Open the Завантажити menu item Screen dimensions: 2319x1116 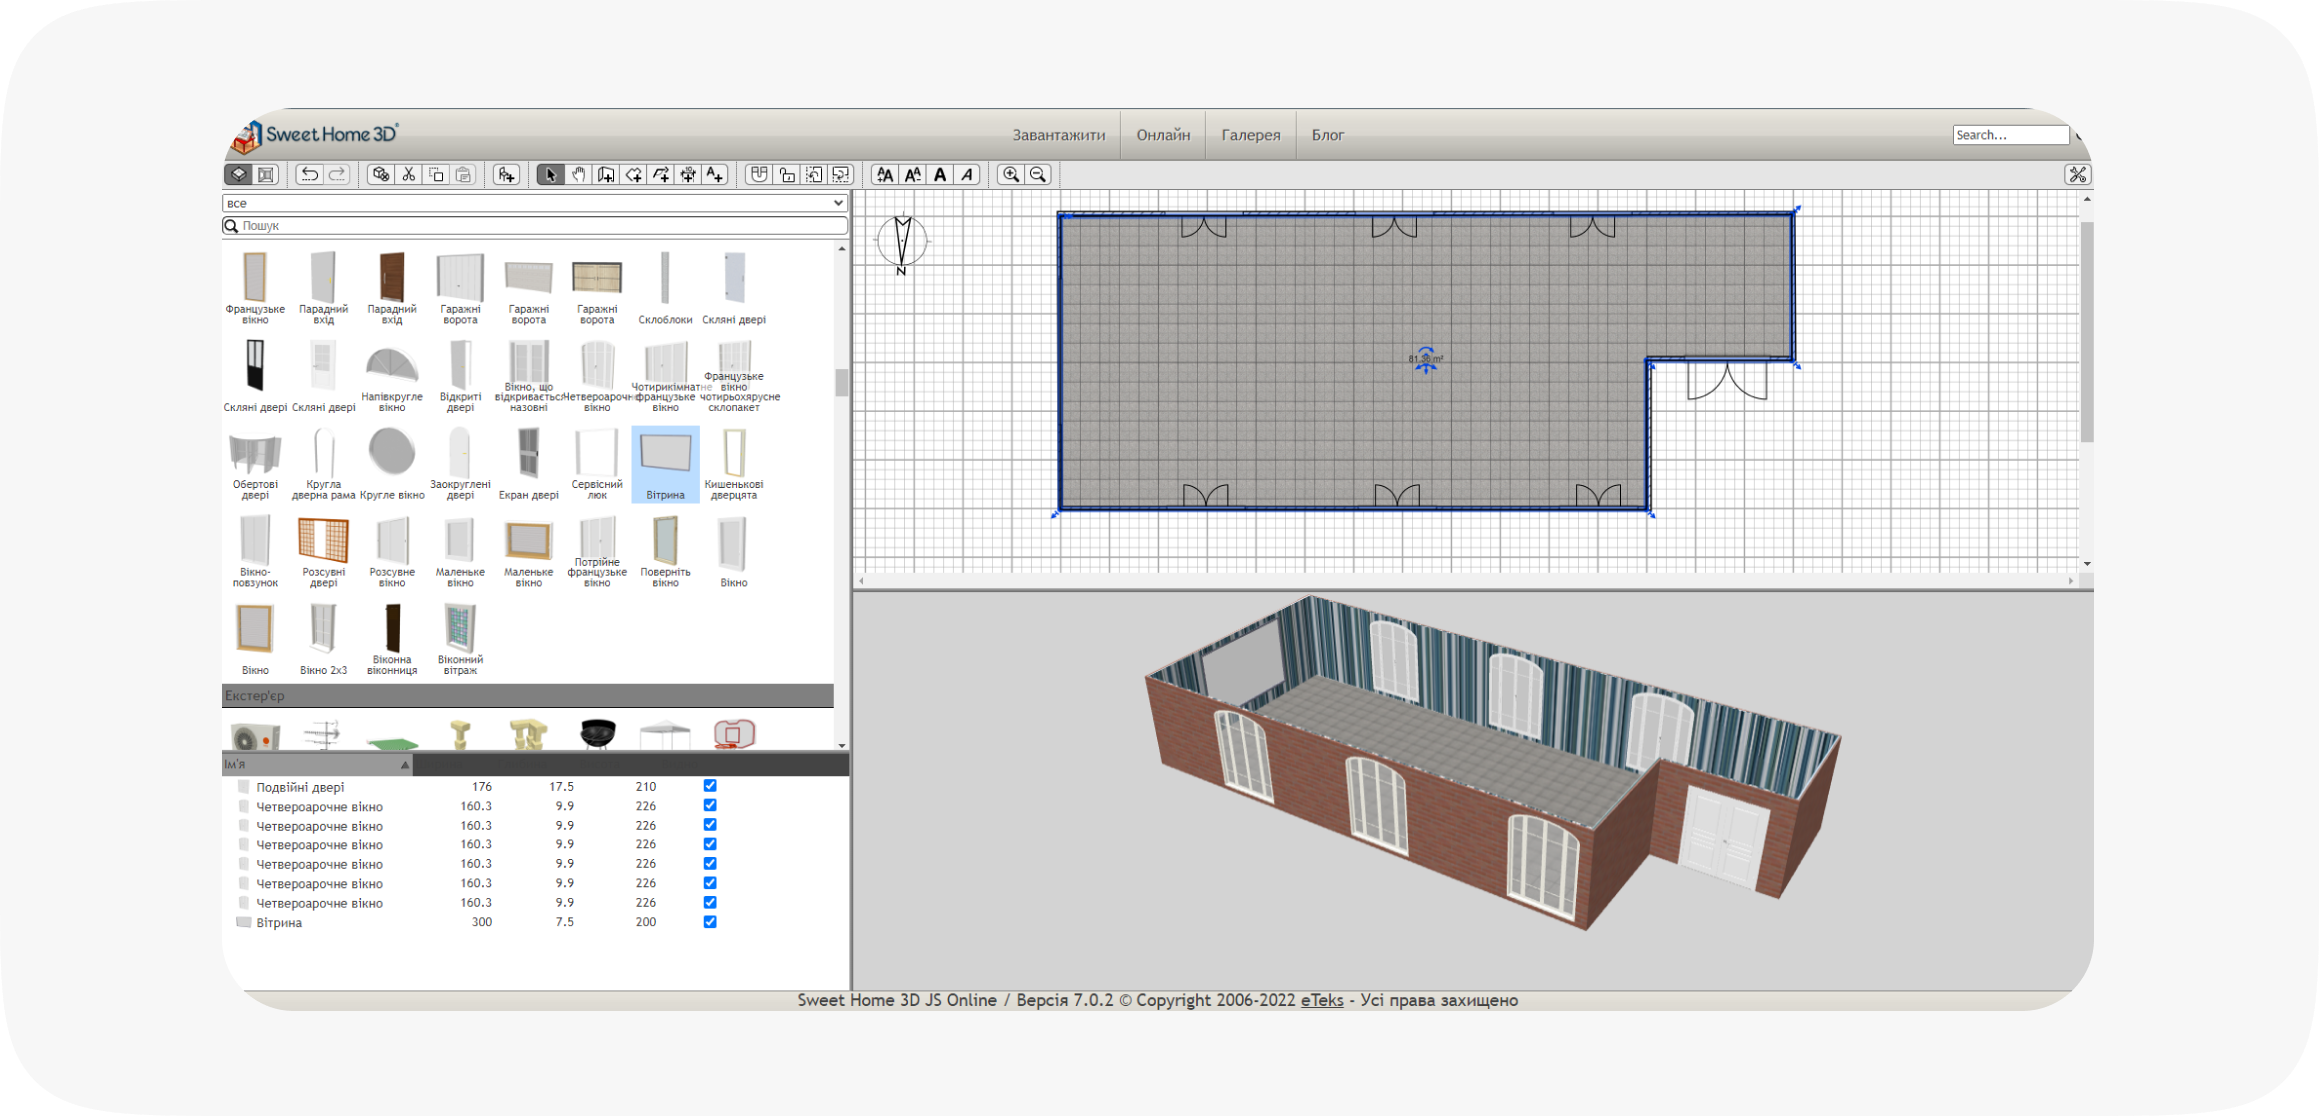1058,135
